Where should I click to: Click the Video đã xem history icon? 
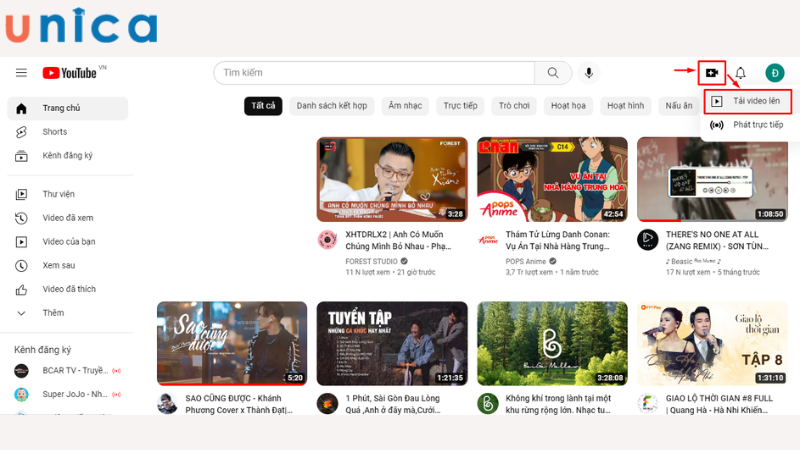(x=21, y=218)
